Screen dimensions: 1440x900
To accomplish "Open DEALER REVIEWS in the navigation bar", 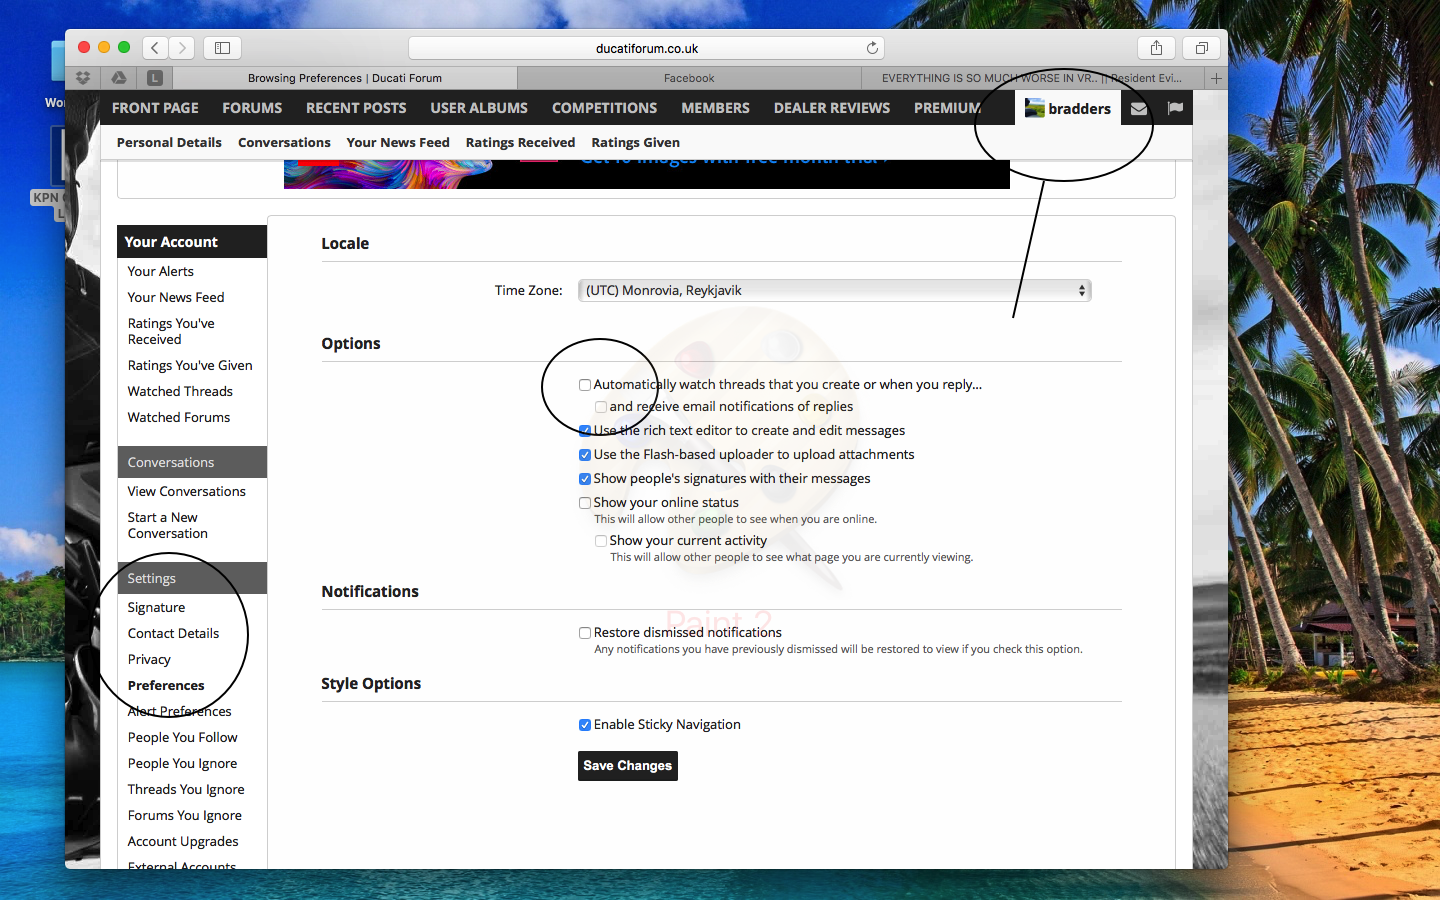I will pyautogui.click(x=832, y=108).
